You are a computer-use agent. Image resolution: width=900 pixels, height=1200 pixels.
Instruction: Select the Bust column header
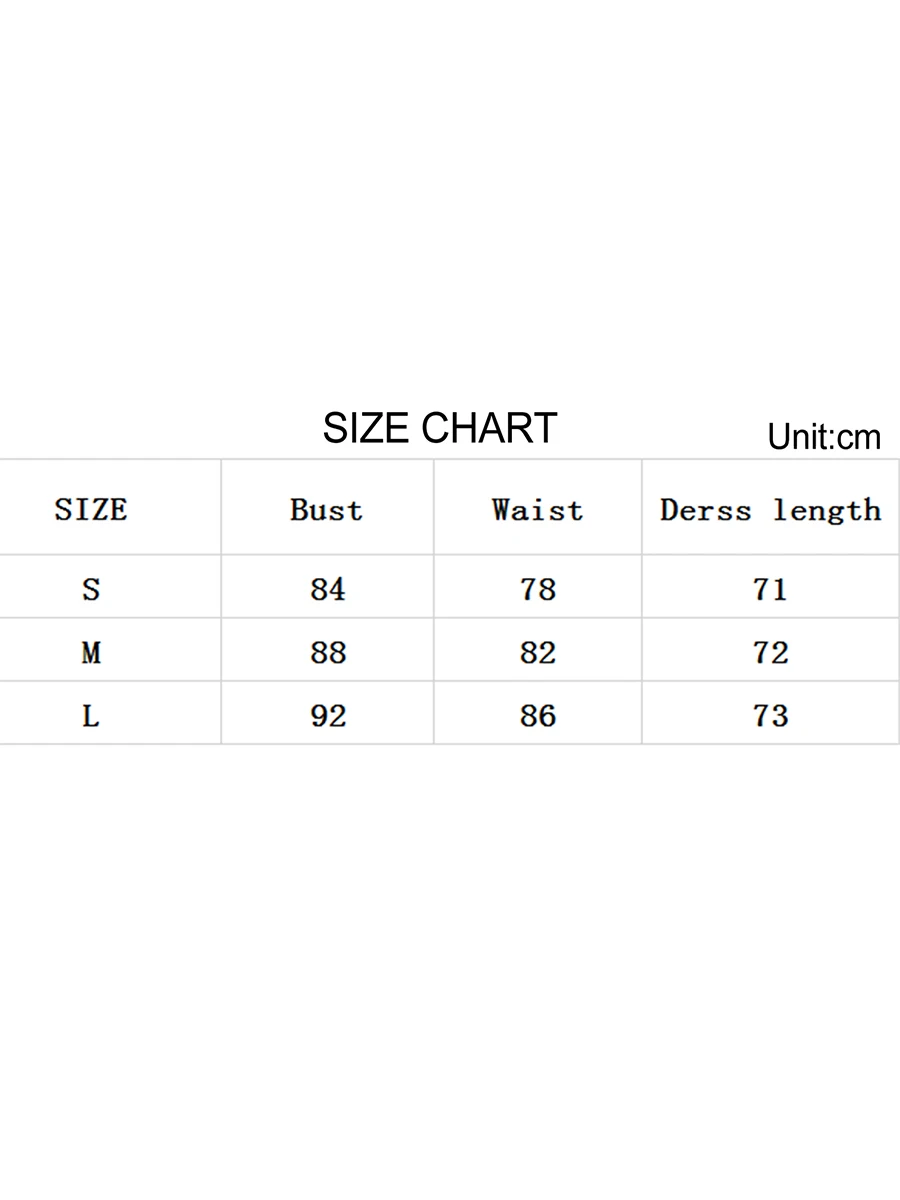[x=326, y=509]
